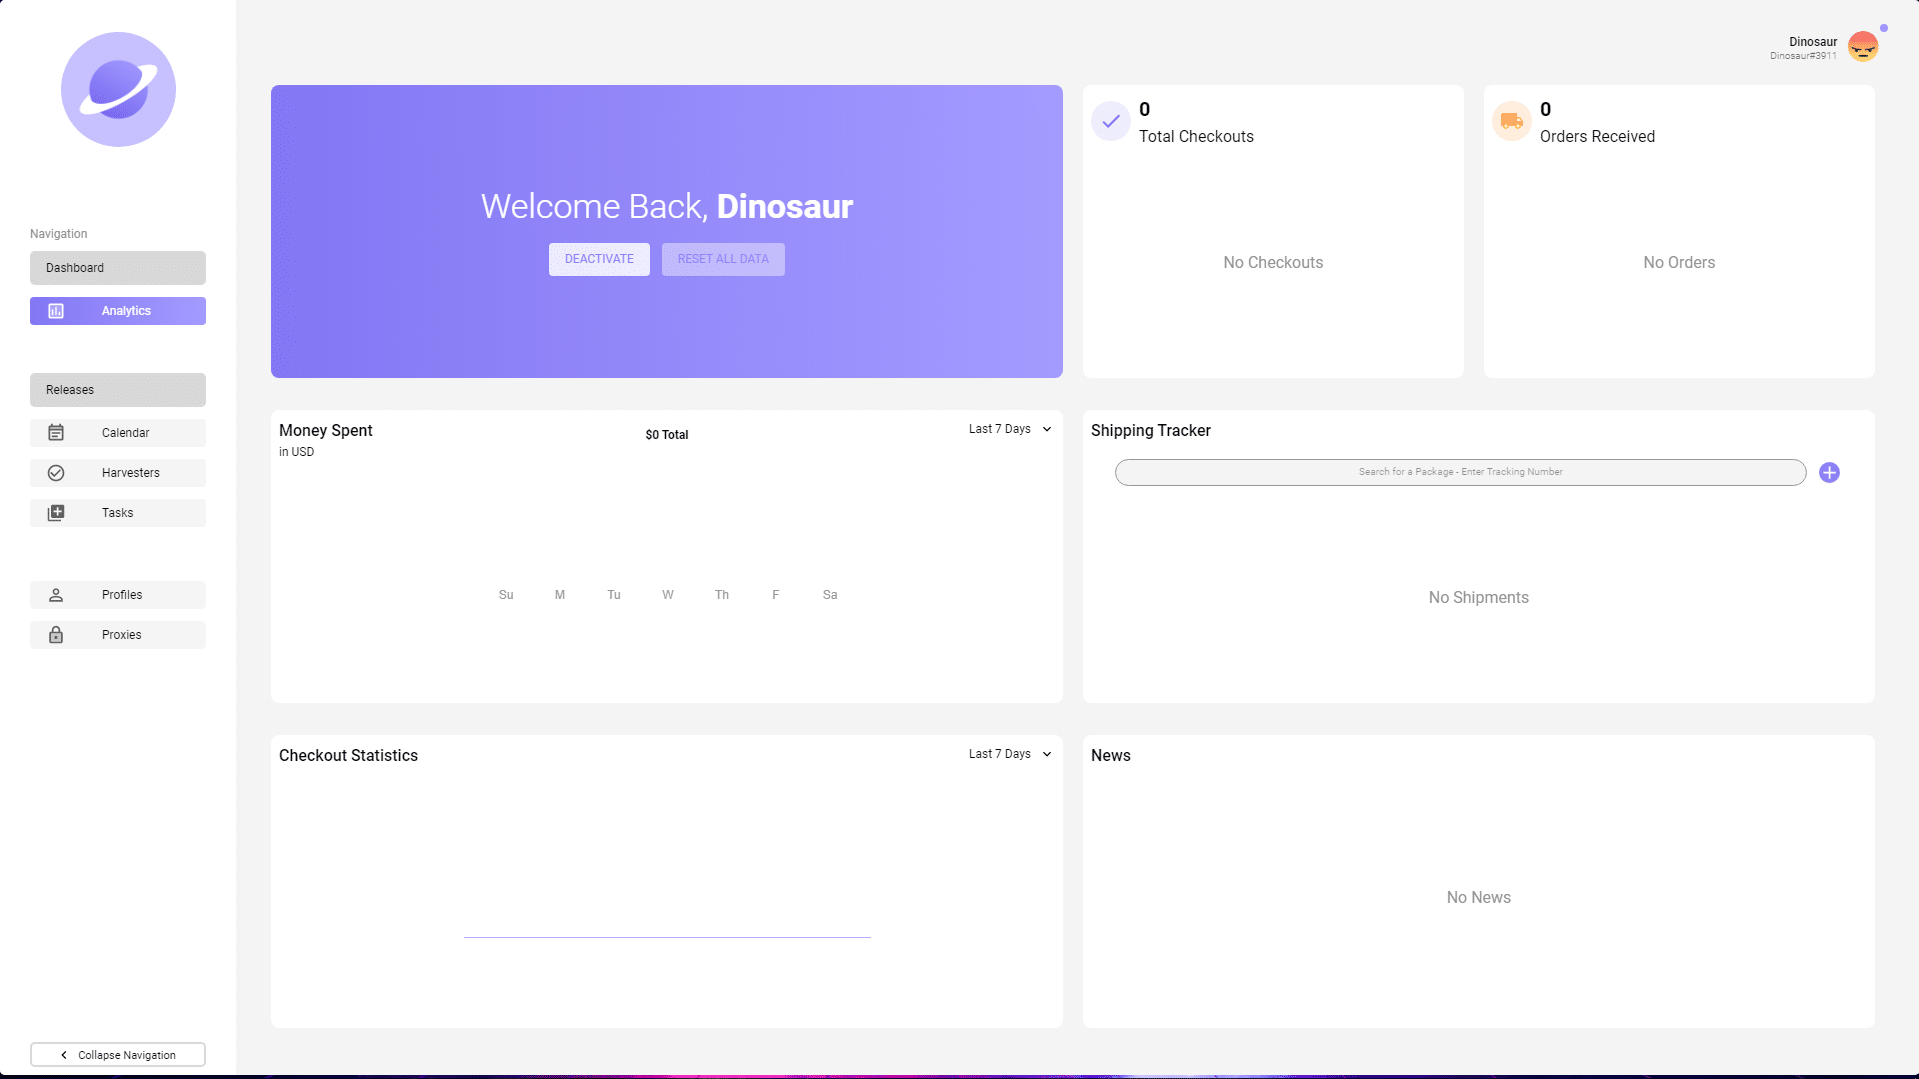This screenshot has height=1079, width=1919.
Task: Click the Dinosaur user avatar
Action: click(x=1862, y=47)
